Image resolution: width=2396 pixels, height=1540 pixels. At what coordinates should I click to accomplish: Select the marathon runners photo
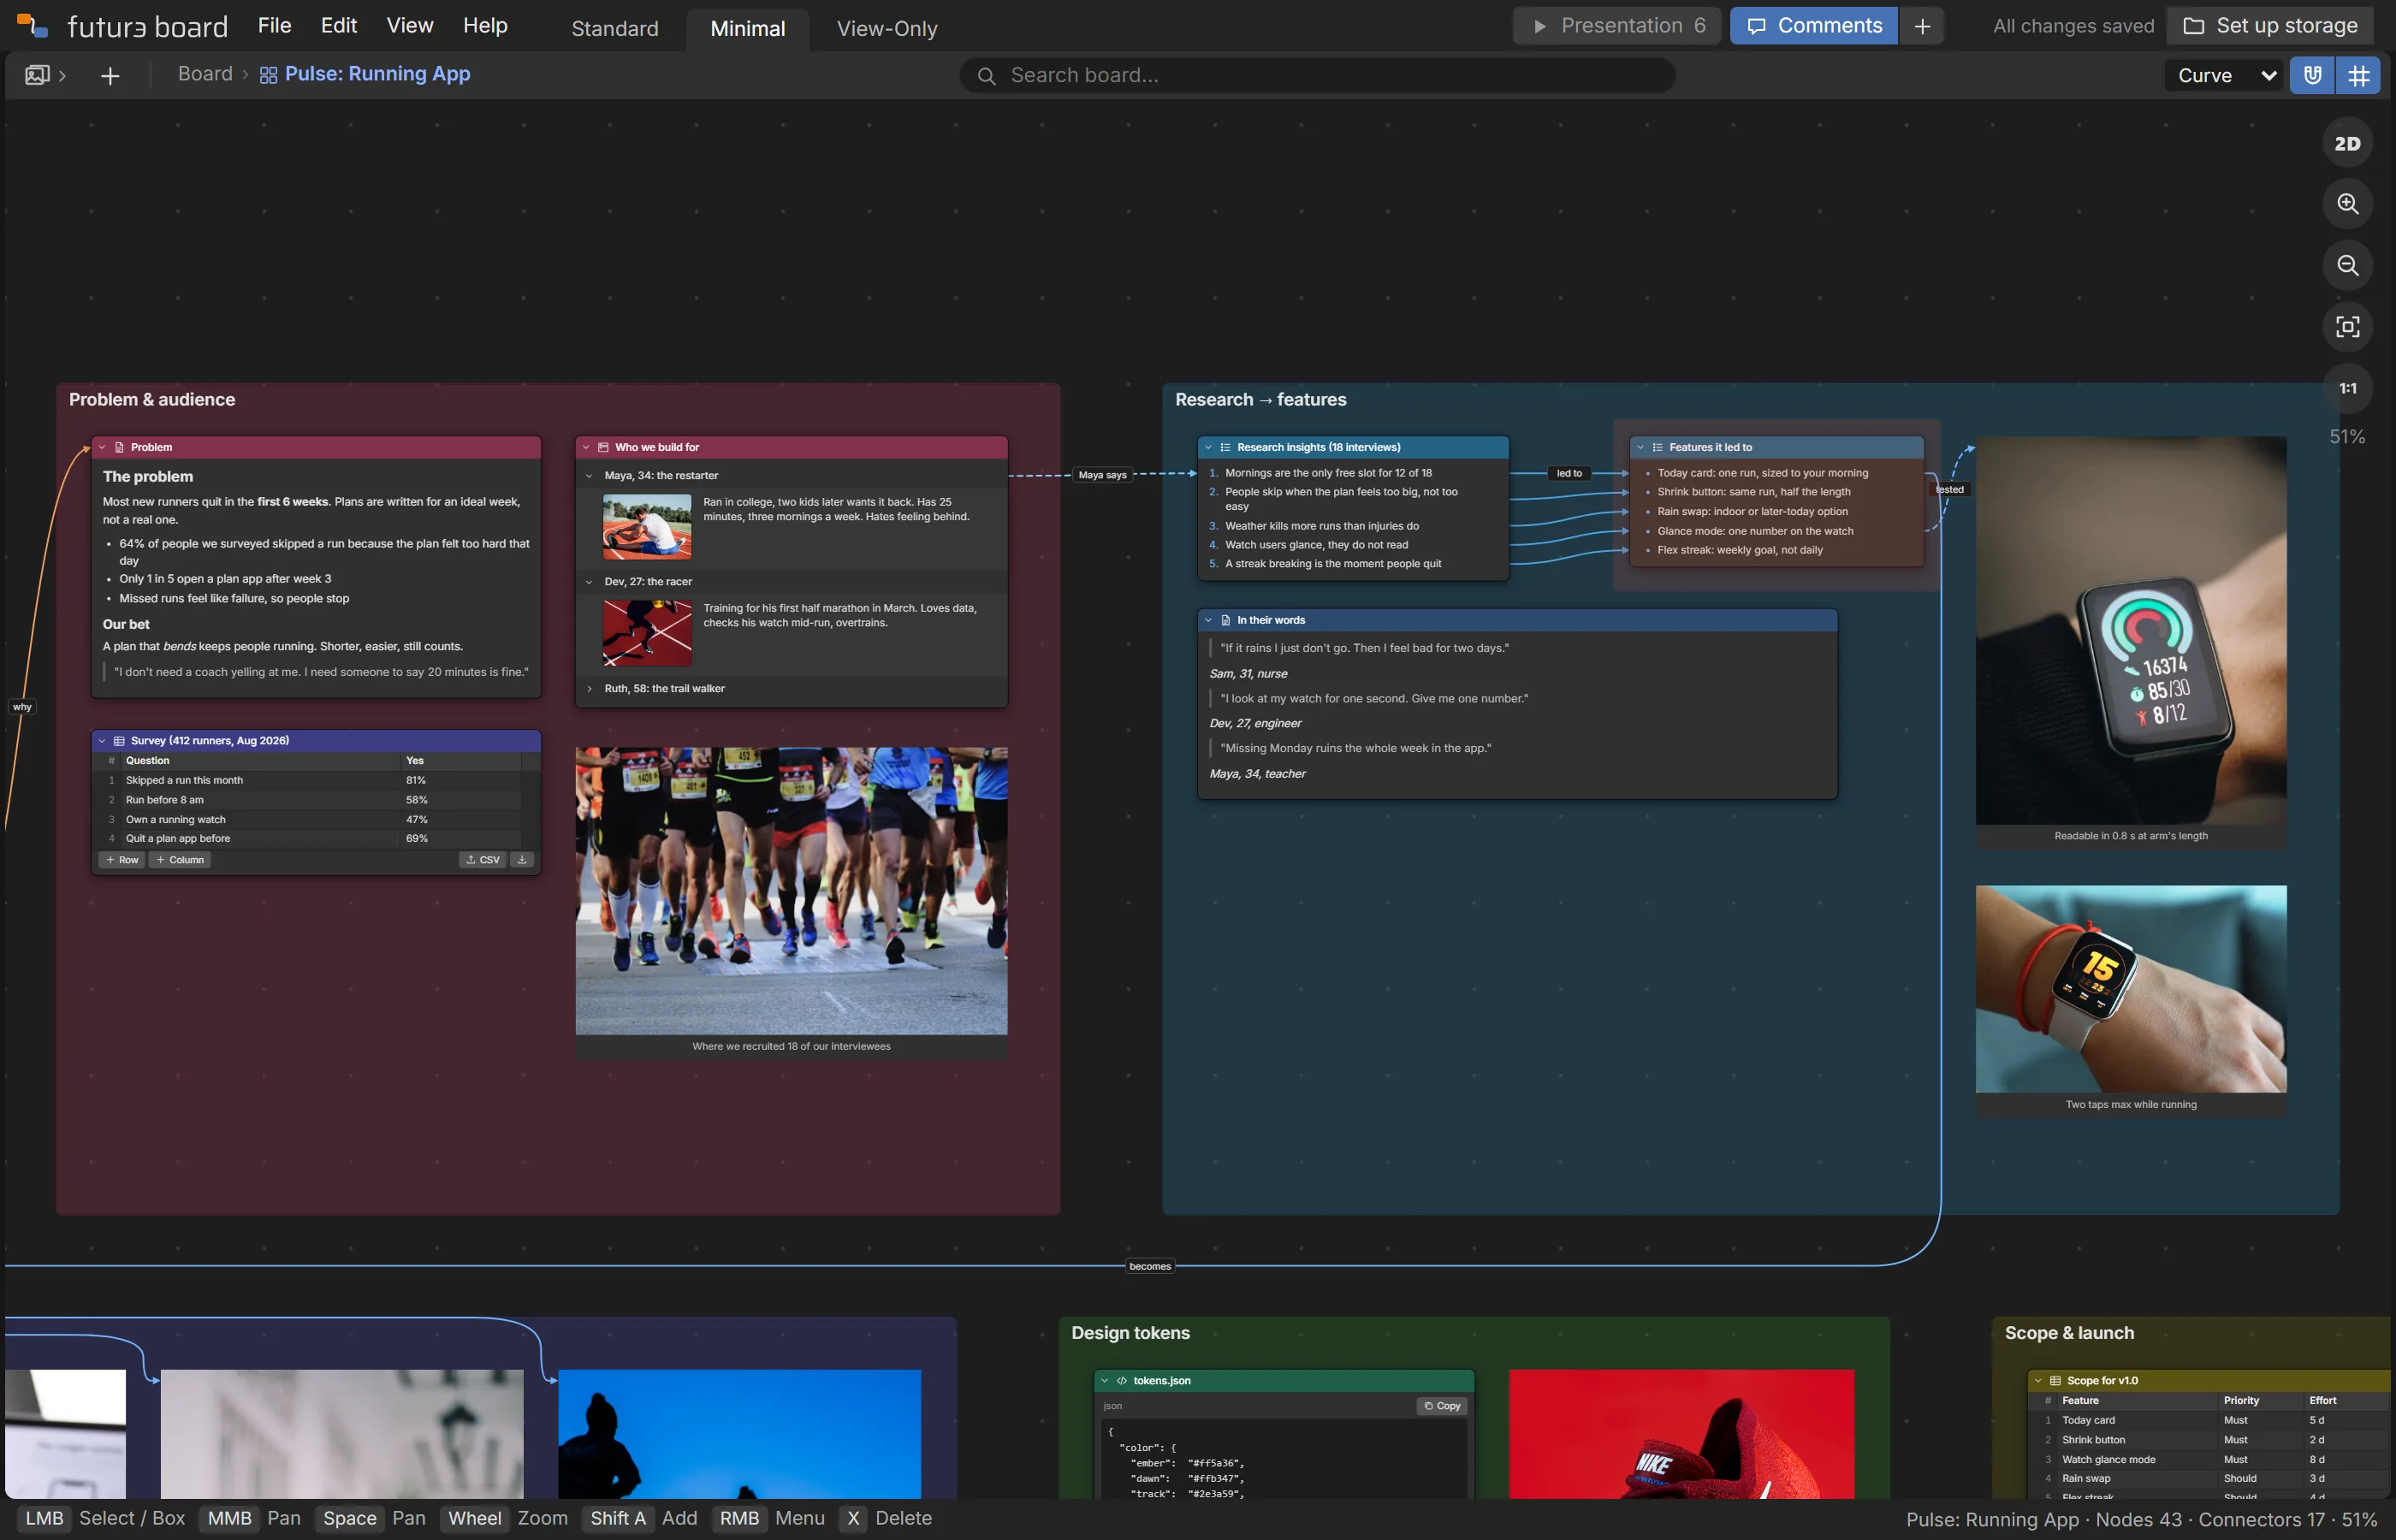point(791,891)
